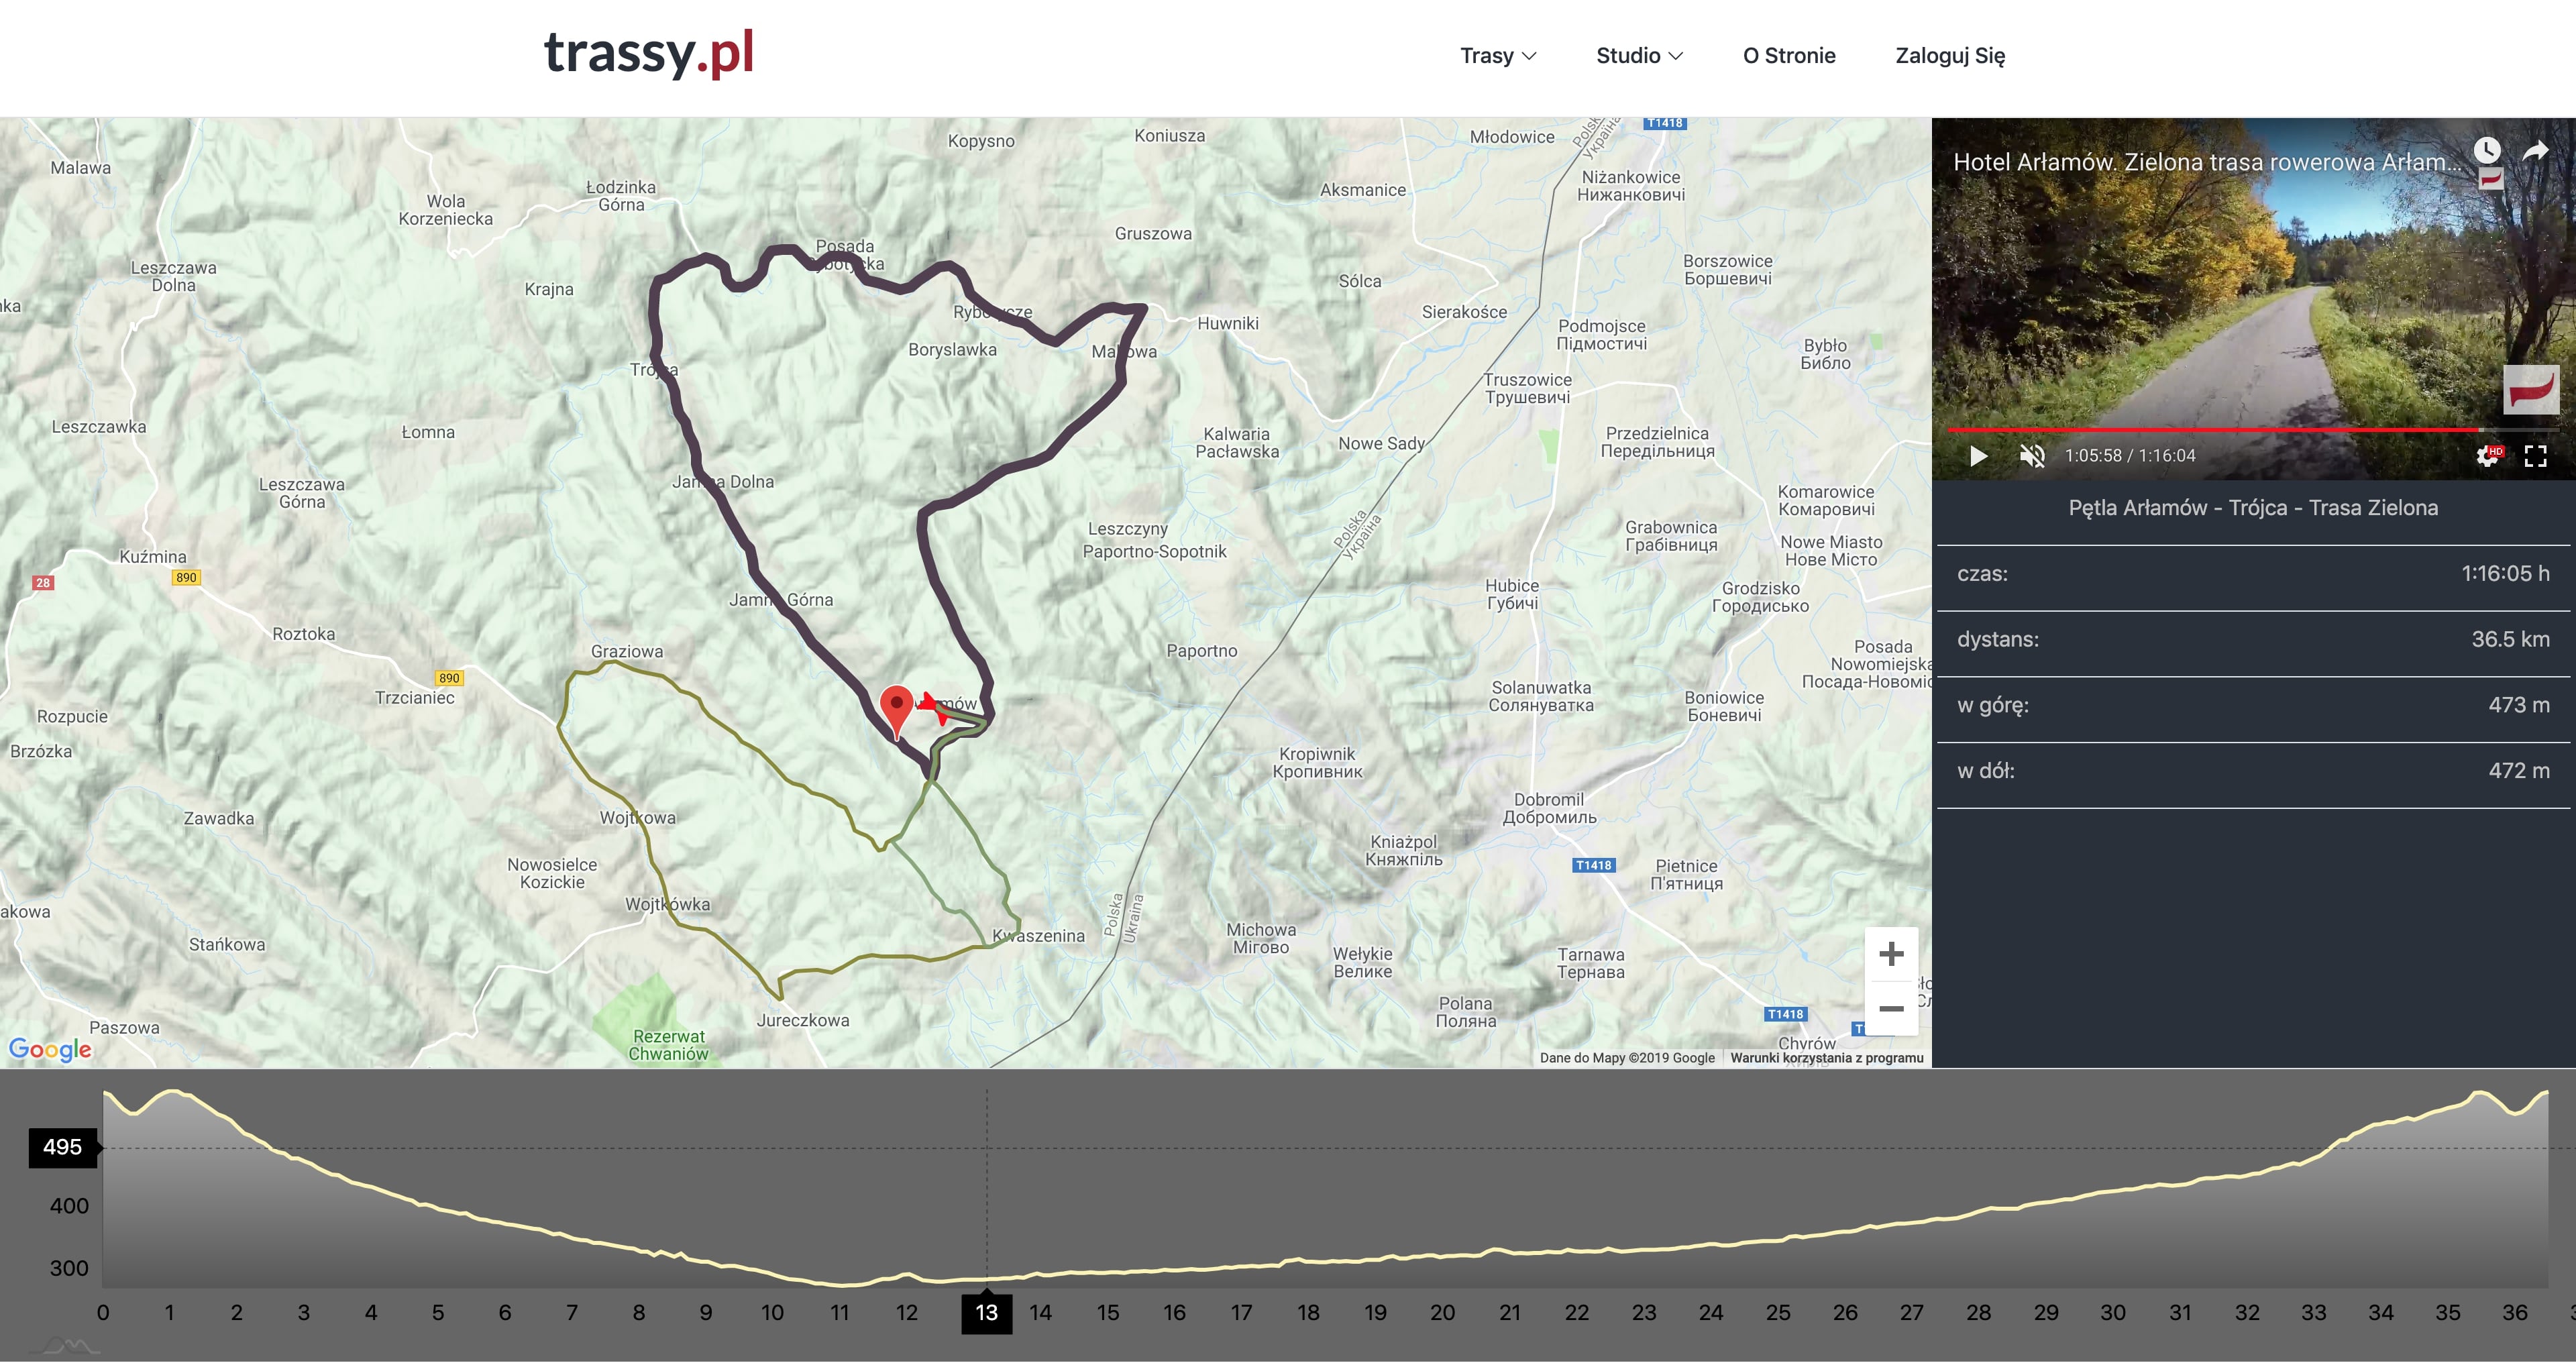Click the Graziowa map label
This screenshot has height=1363, width=2576.
pos(627,652)
